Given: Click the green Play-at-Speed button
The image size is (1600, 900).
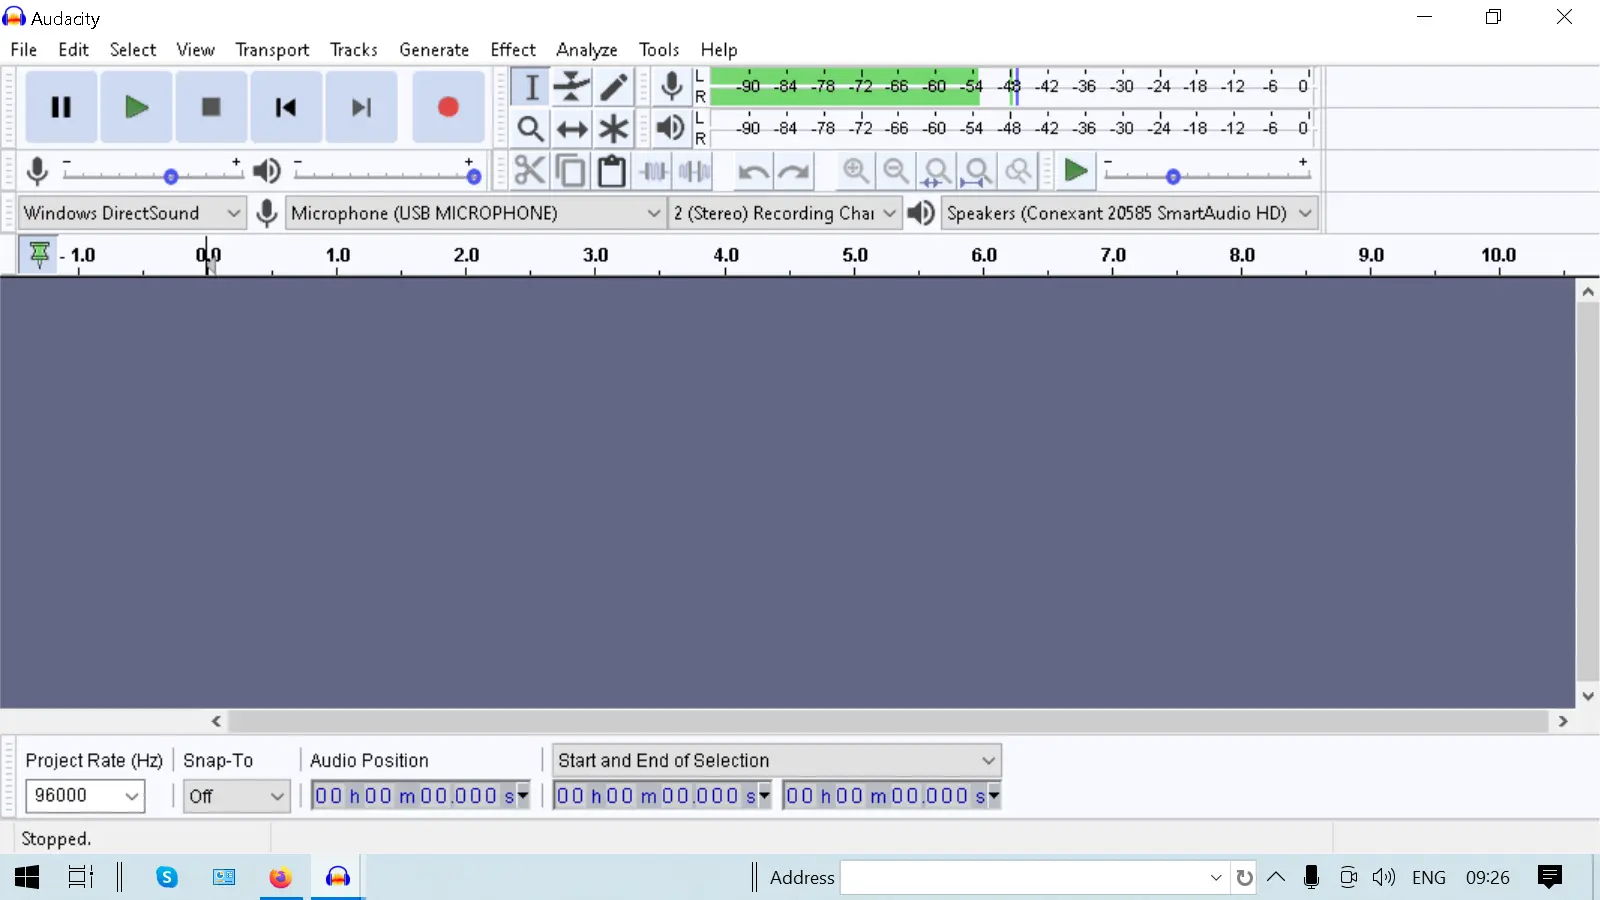Looking at the screenshot, I should pyautogui.click(x=1076, y=171).
